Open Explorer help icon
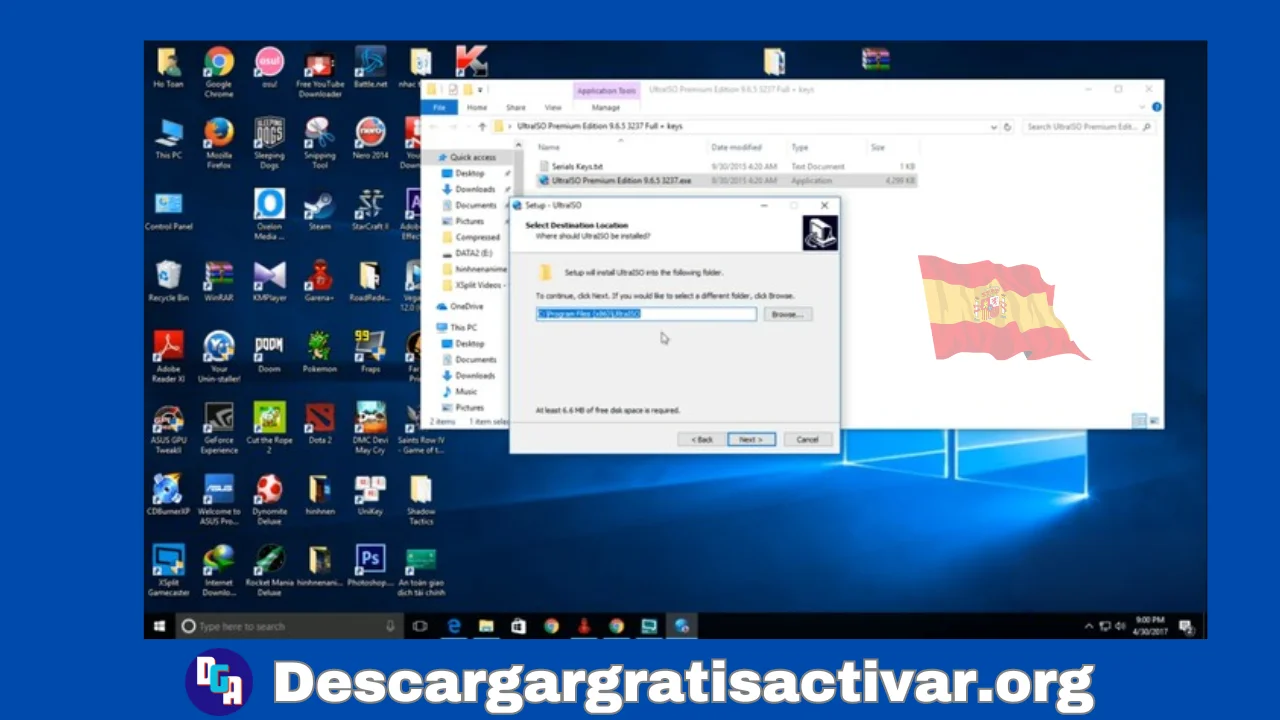The height and width of the screenshot is (720, 1280). [1156, 107]
